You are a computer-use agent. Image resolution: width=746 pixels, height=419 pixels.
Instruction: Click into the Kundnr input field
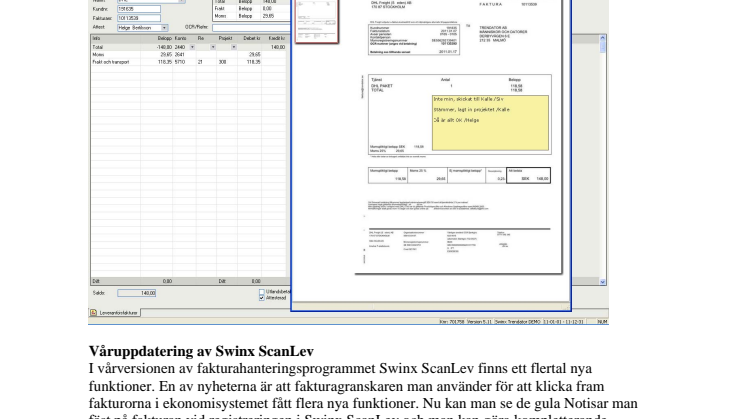click(139, 9)
